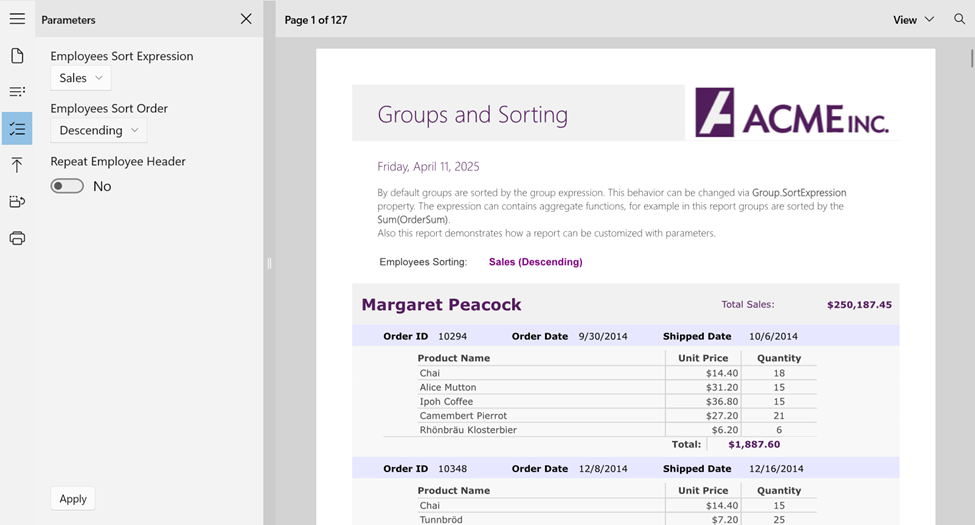Select the Parameters checklist icon
975x525 pixels.
pyautogui.click(x=17, y=129)
